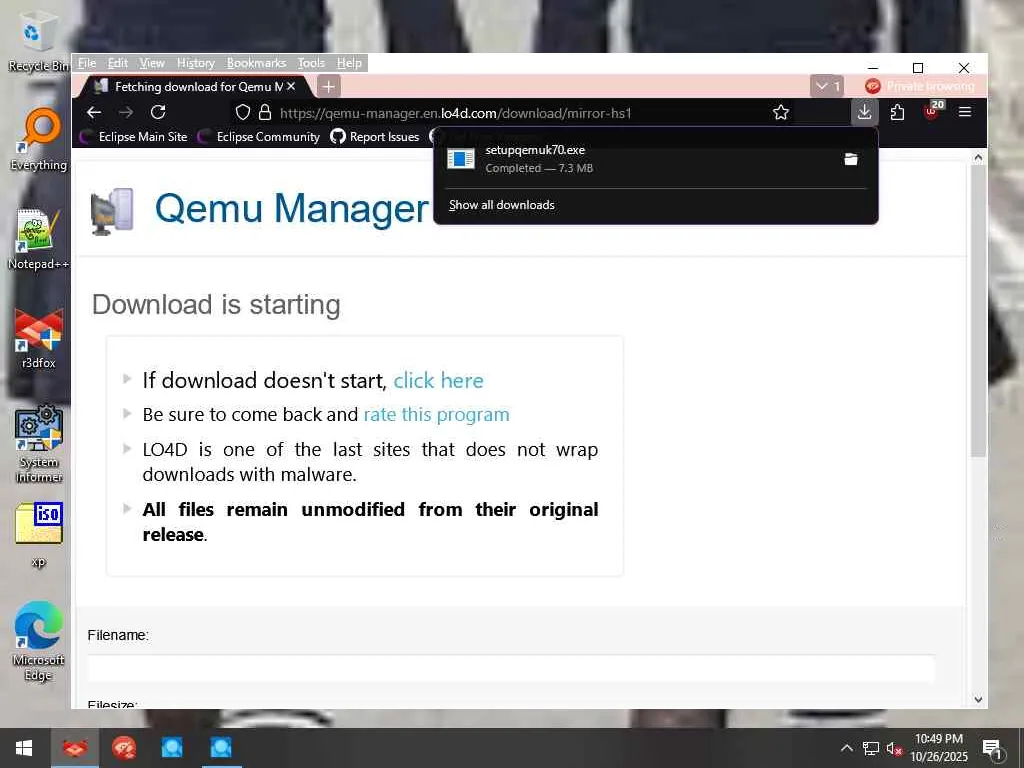Click the scrollbar up arrow

tap(978, 157)
